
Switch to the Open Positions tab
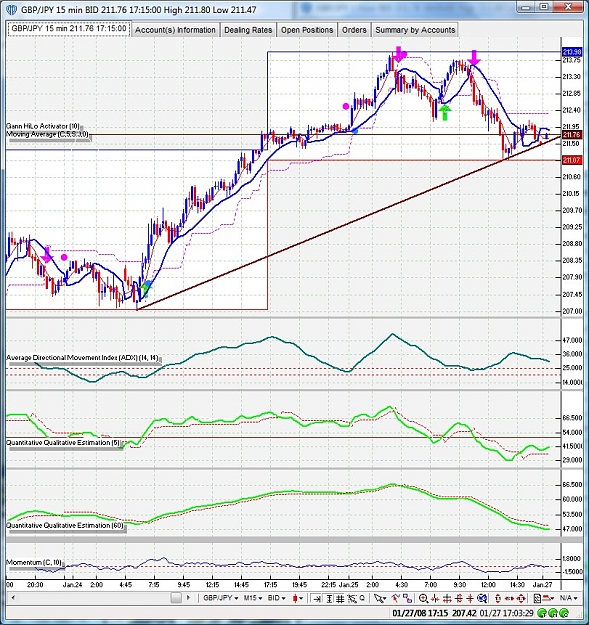point(307,30)
